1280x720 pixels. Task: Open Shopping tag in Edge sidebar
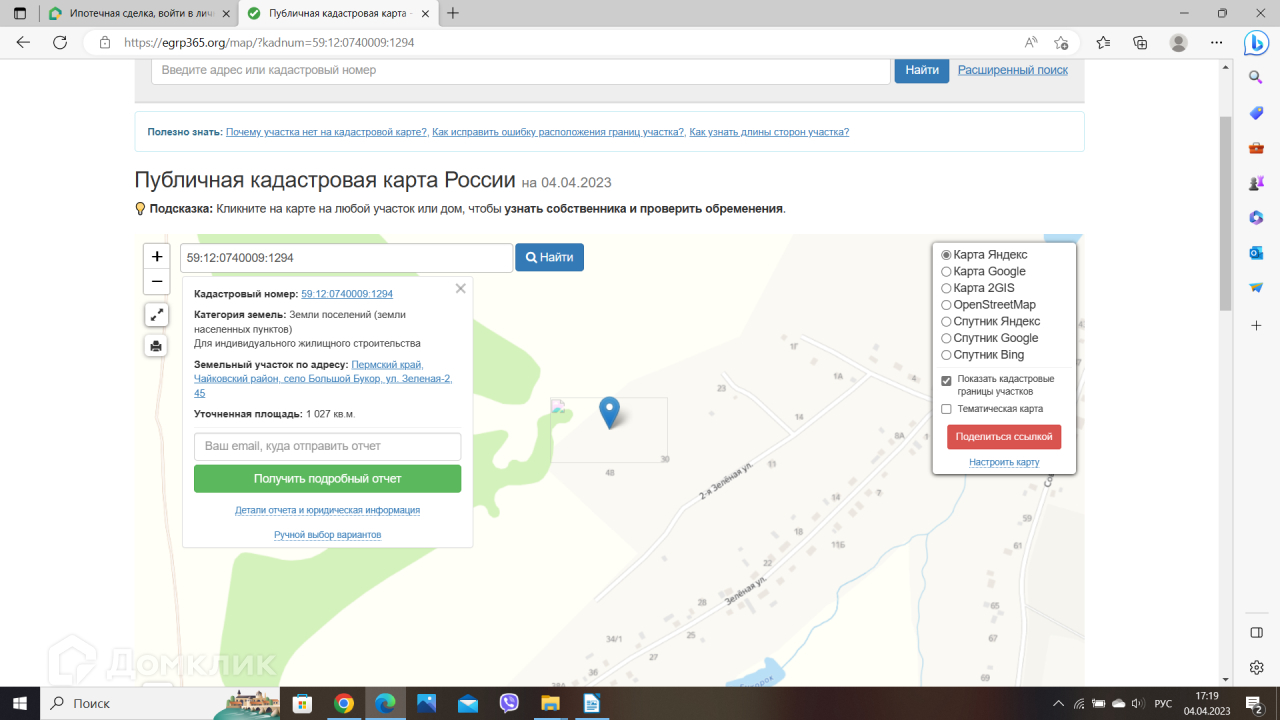point(1256,113)
